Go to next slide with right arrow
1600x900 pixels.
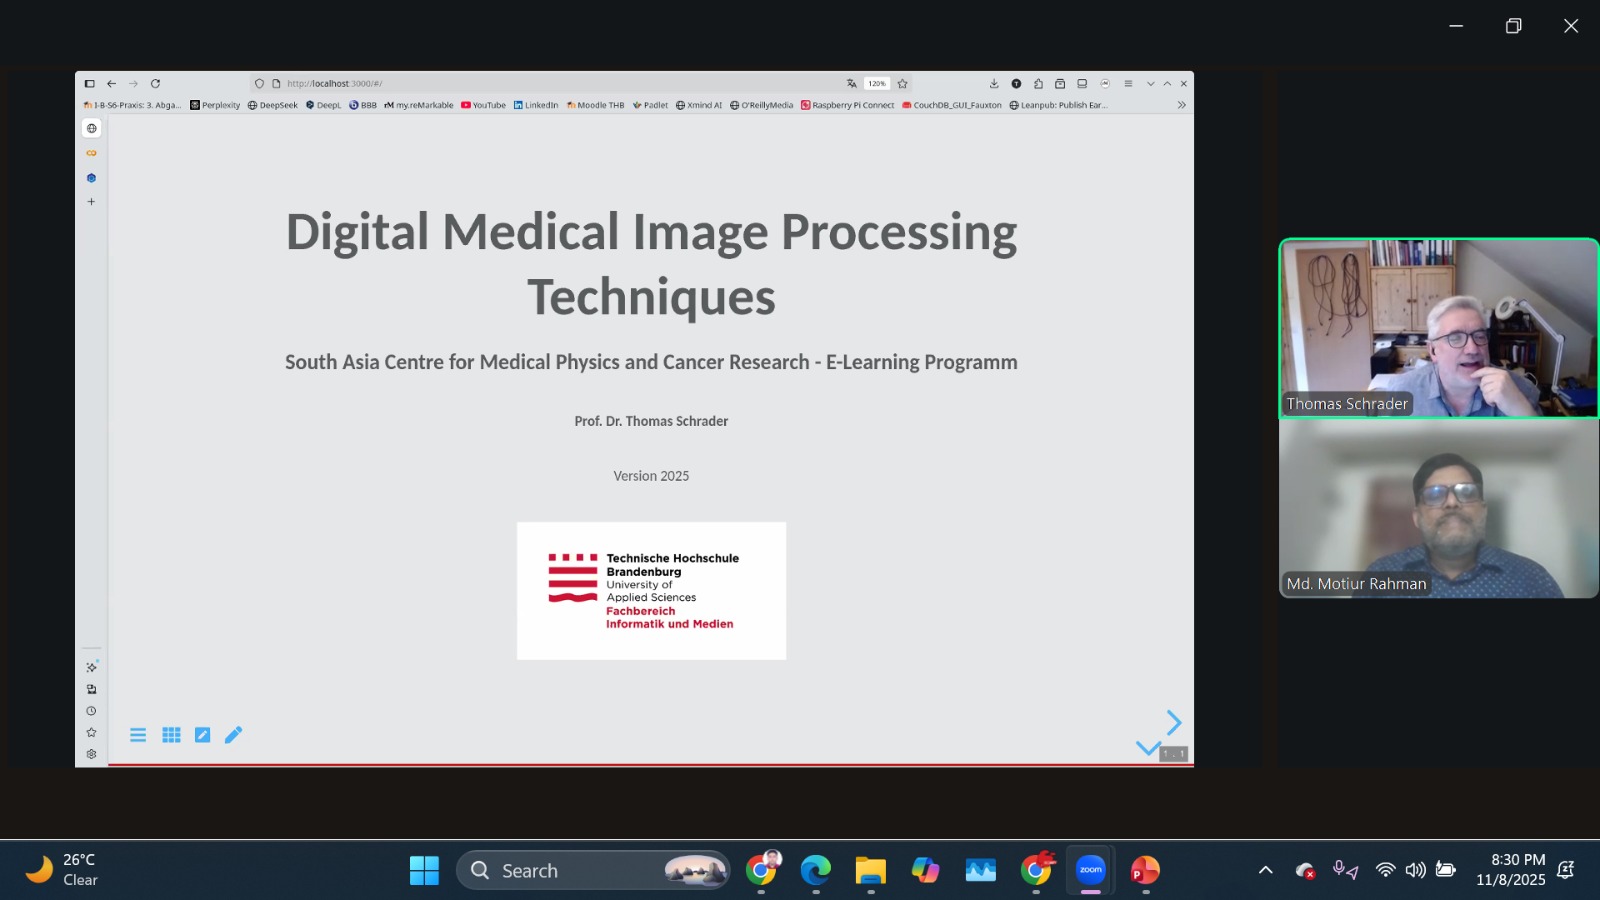coord(1174,722)
